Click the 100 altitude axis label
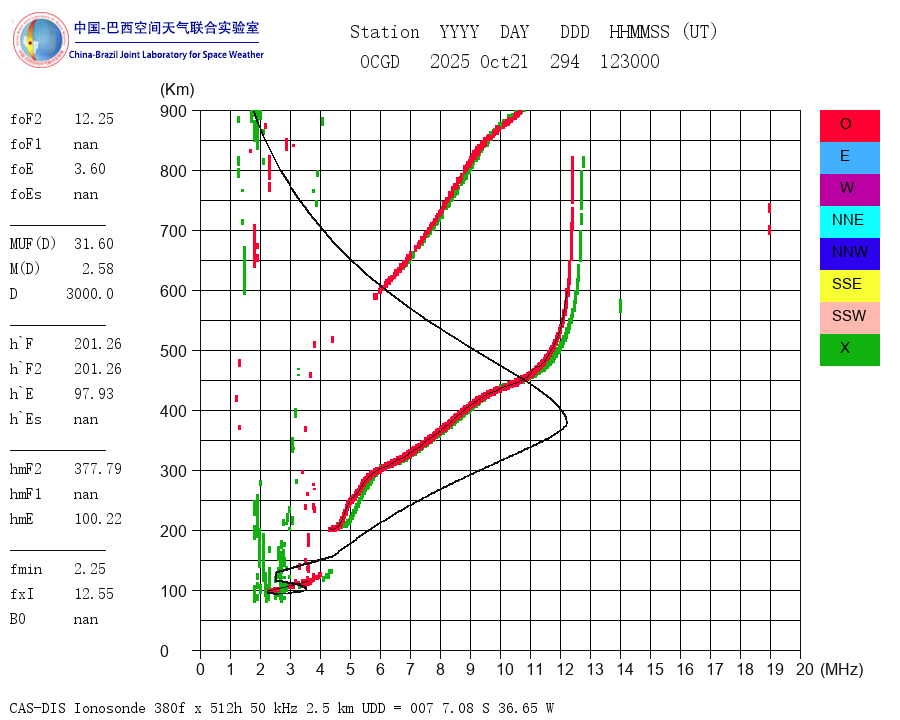 (x=173, y=591)
